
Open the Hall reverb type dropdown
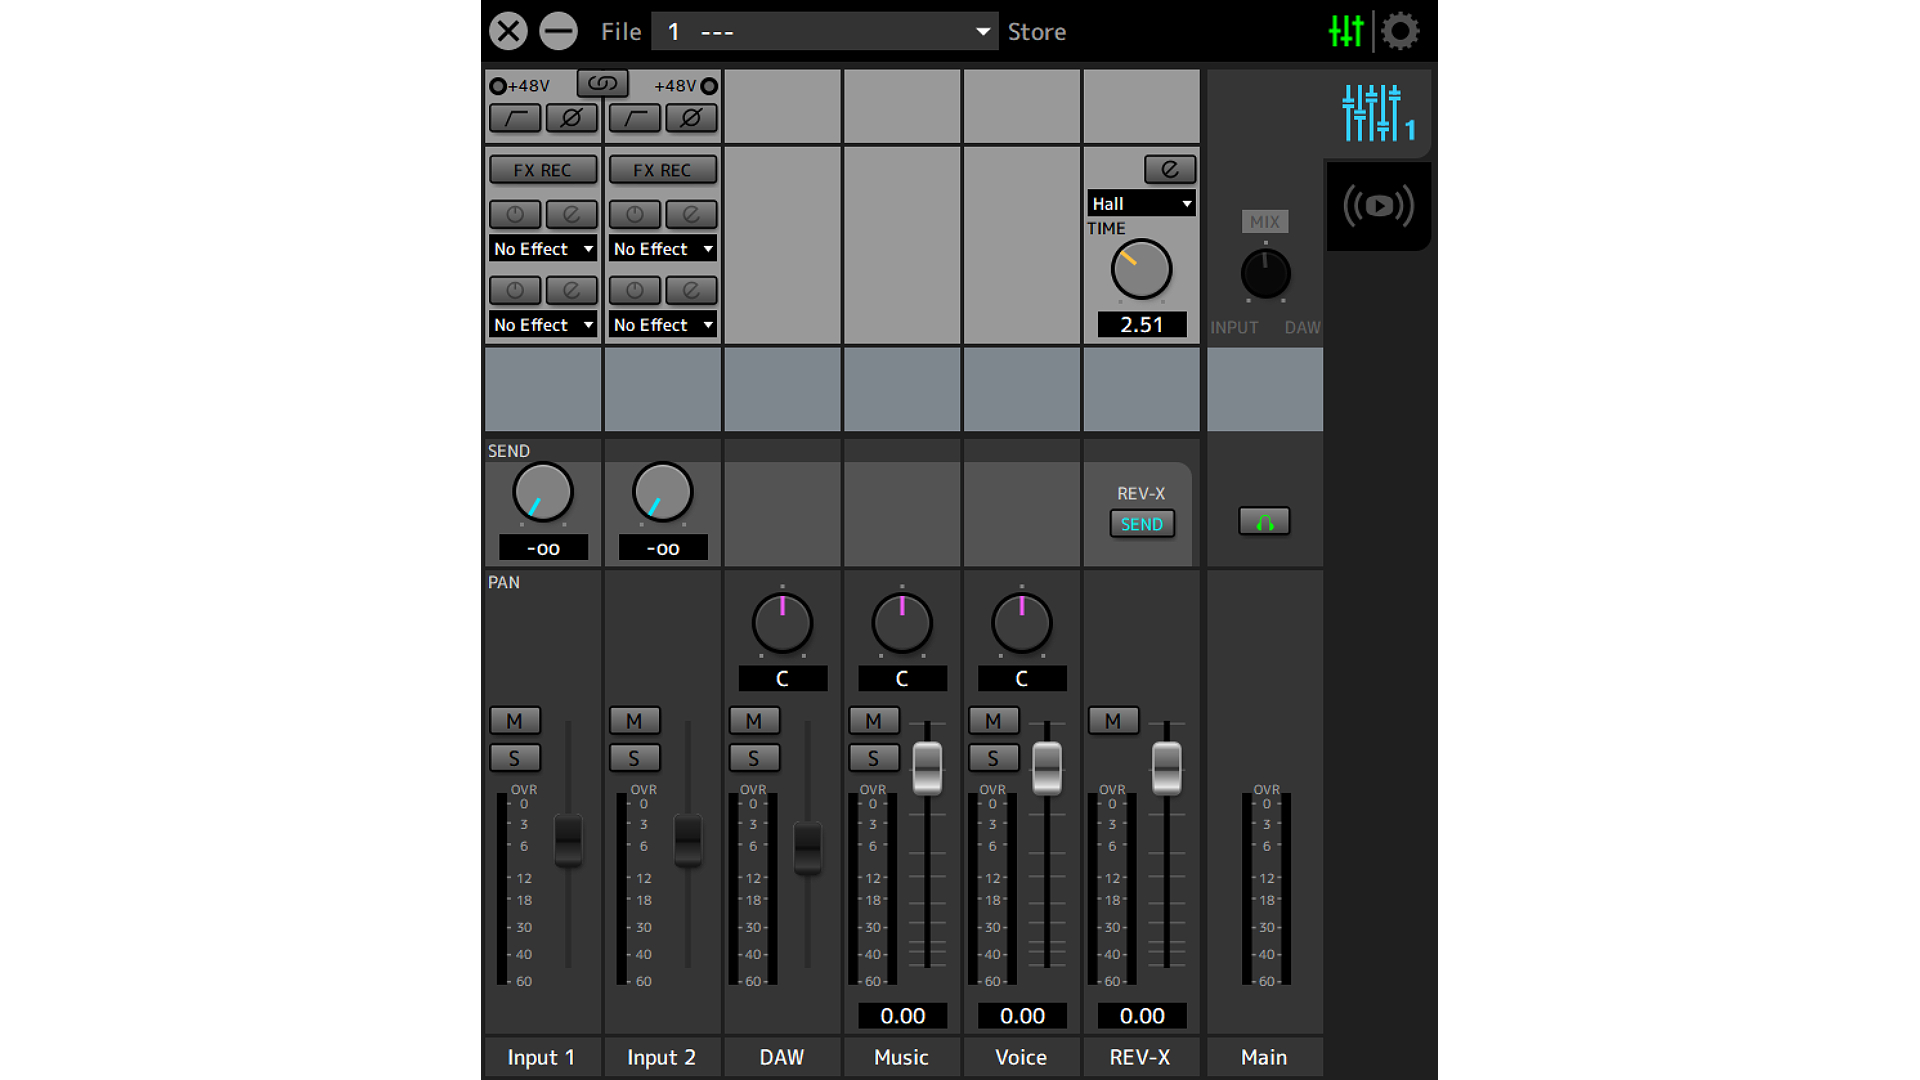point(1141,204)
